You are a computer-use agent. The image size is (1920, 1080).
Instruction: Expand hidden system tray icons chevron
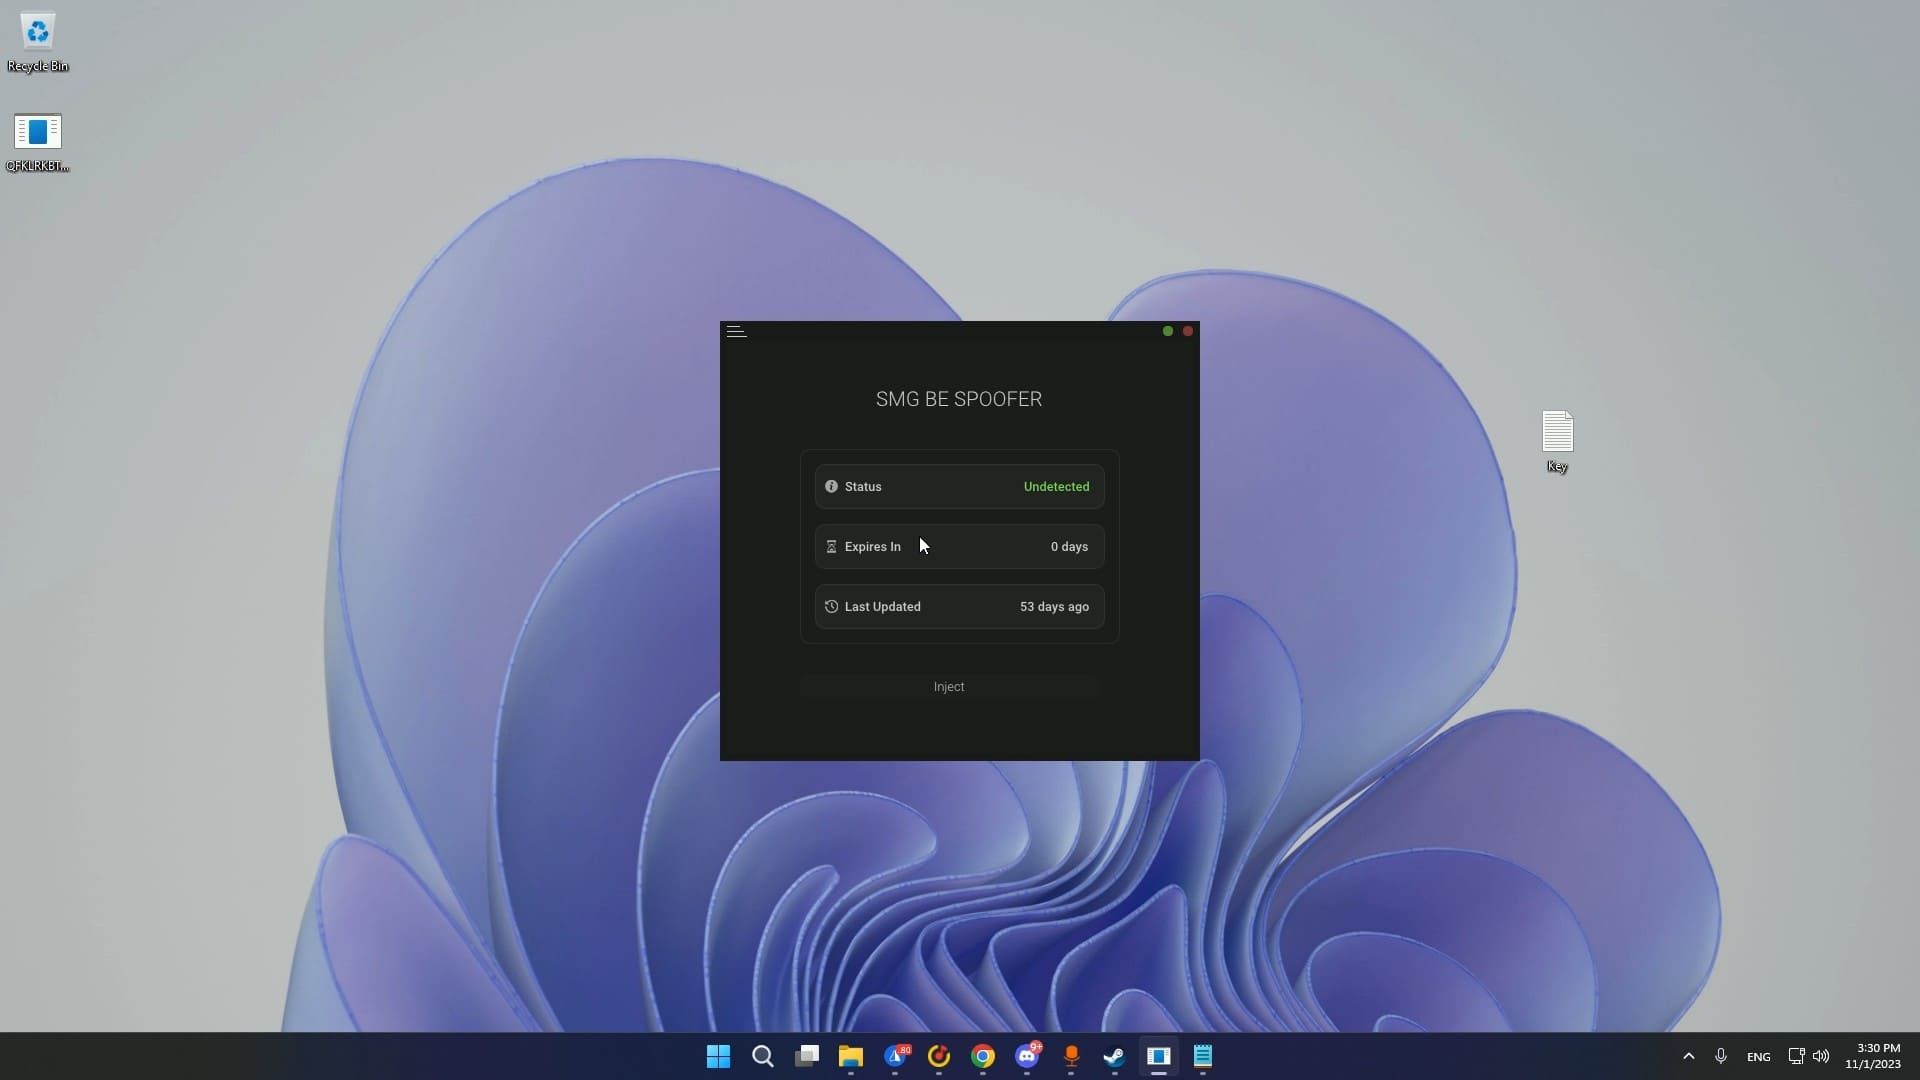(x=1688, y=1056)
